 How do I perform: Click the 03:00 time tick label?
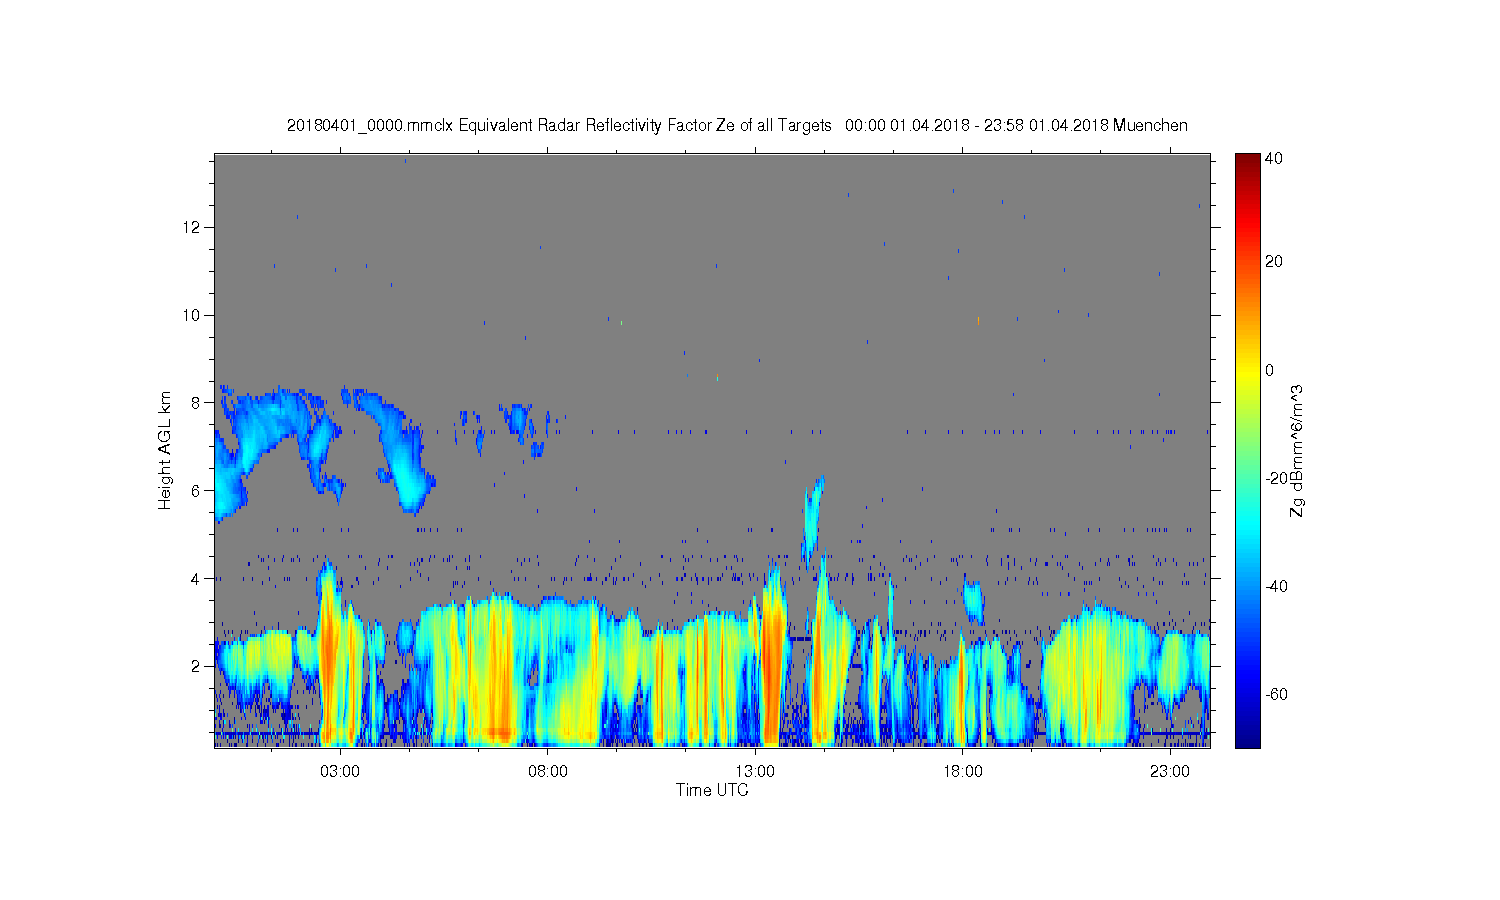click(340, 771)
